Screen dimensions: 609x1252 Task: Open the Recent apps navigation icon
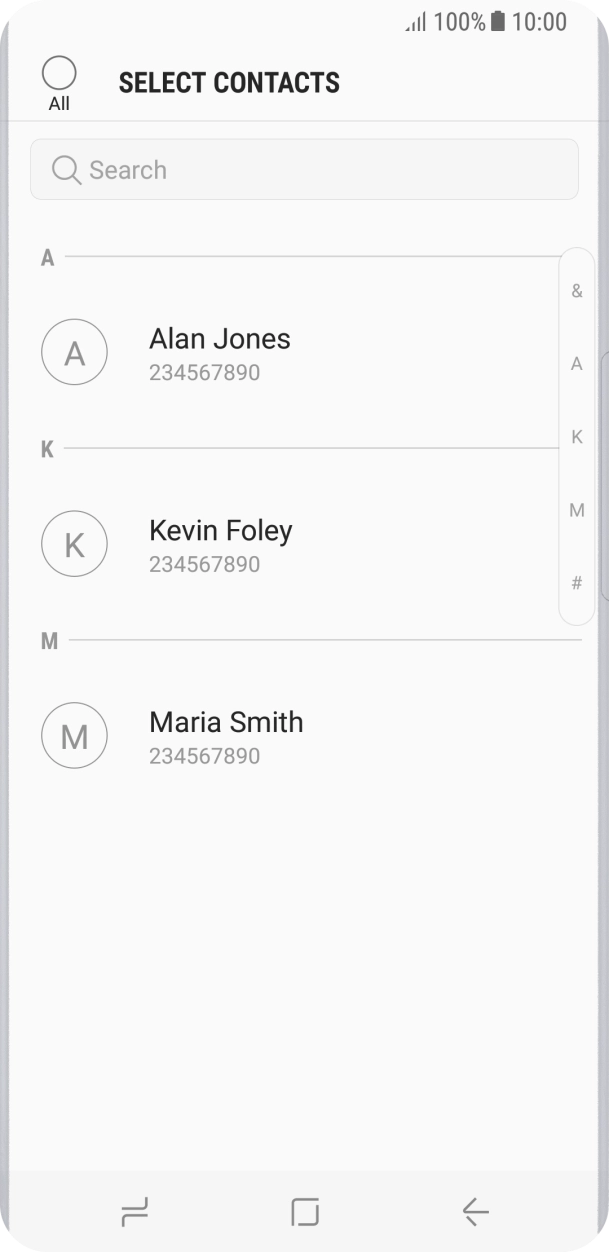coord(134,1212)
